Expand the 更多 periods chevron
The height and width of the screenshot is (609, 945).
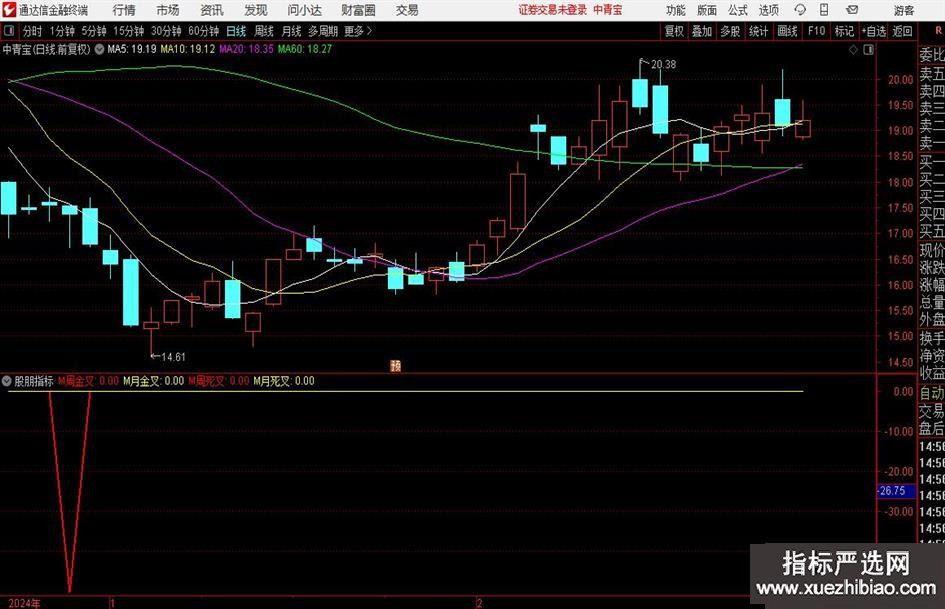pos(358,31)
